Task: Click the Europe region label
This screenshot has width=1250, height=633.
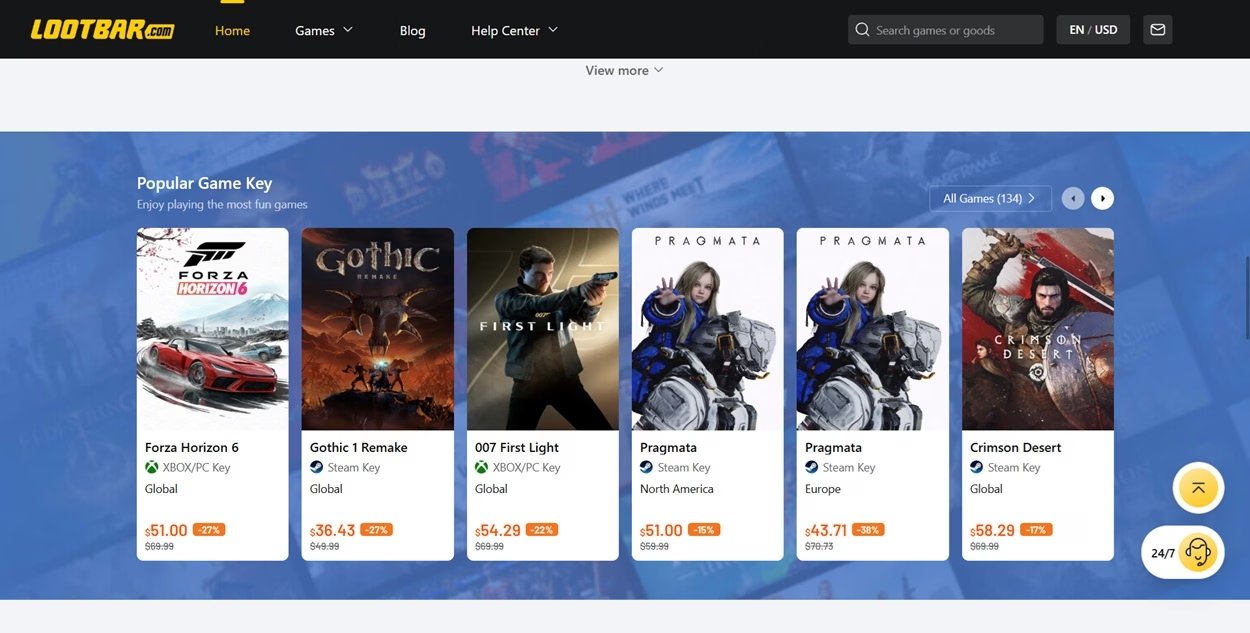Action: tap(823, 489)
